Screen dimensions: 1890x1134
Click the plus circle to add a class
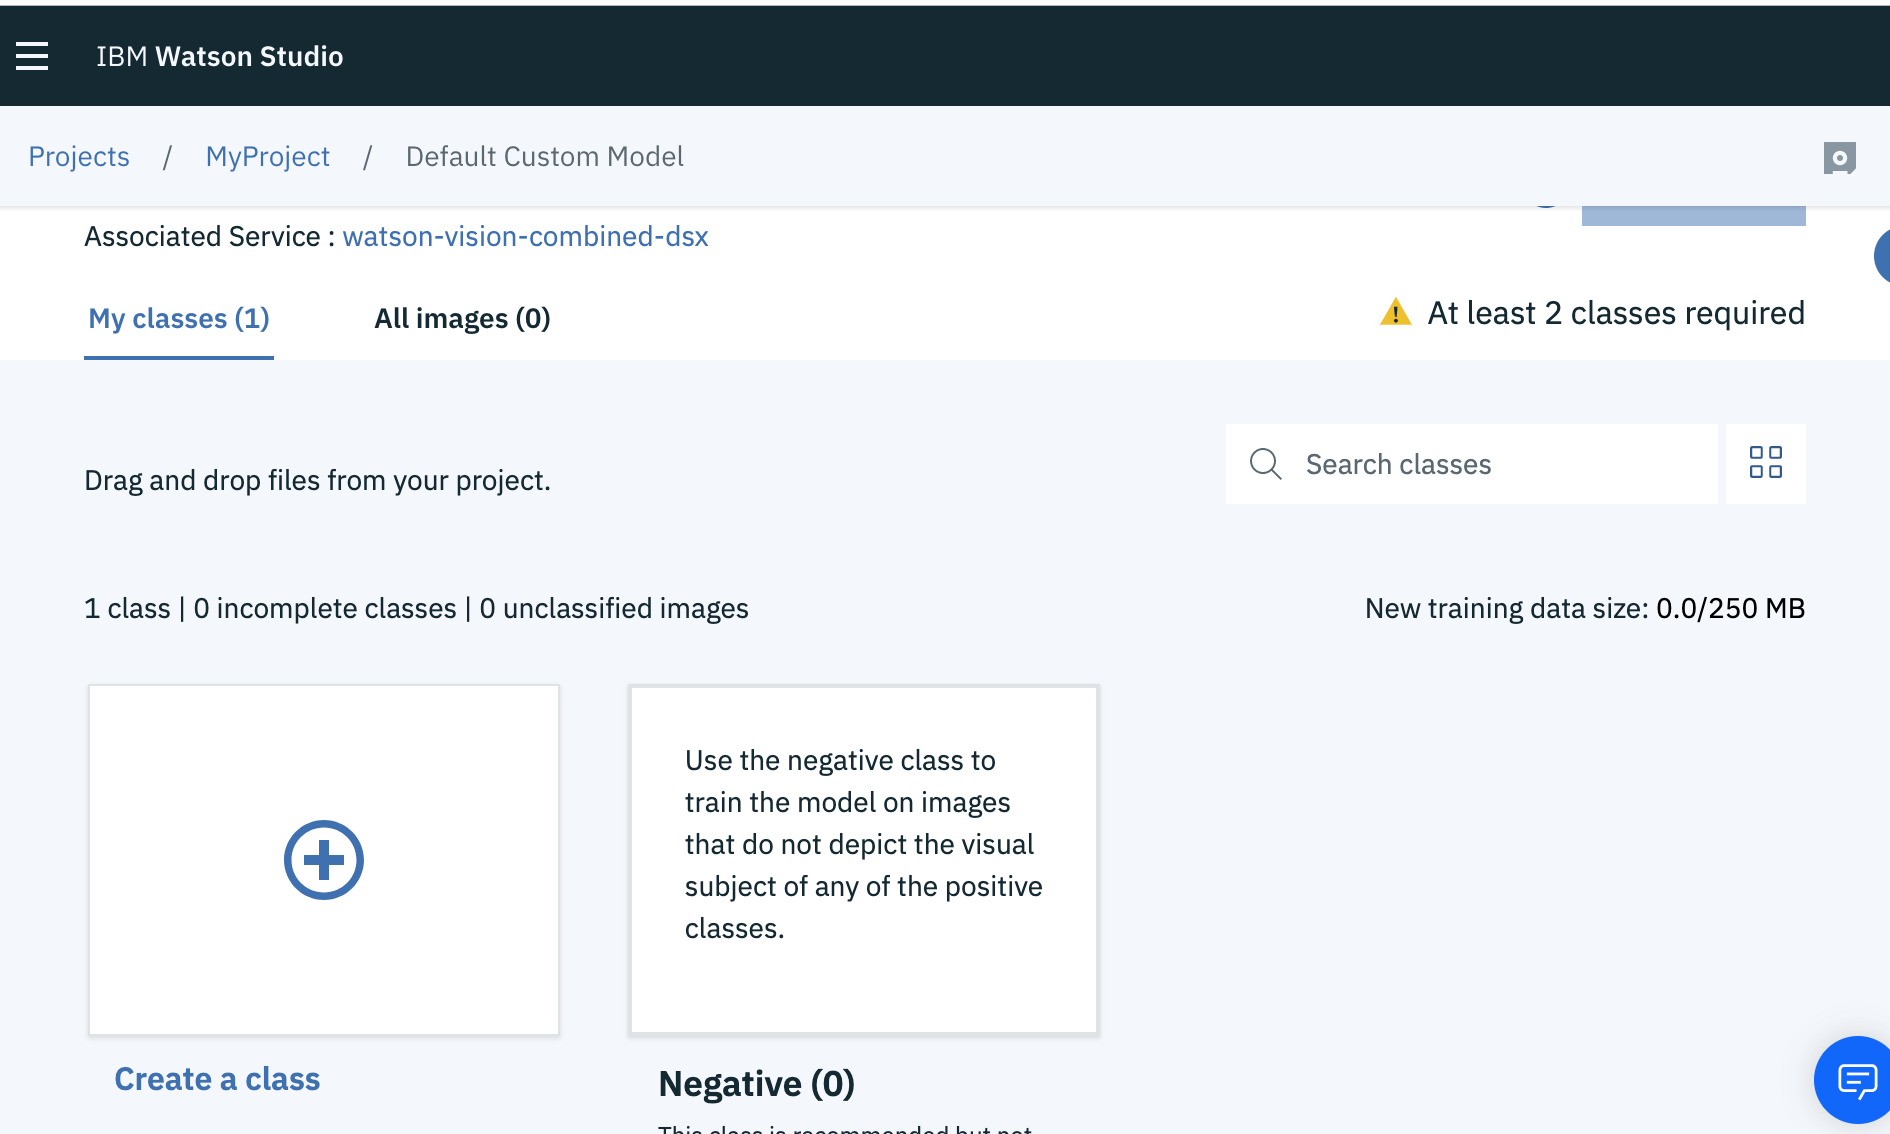[323, 860]
